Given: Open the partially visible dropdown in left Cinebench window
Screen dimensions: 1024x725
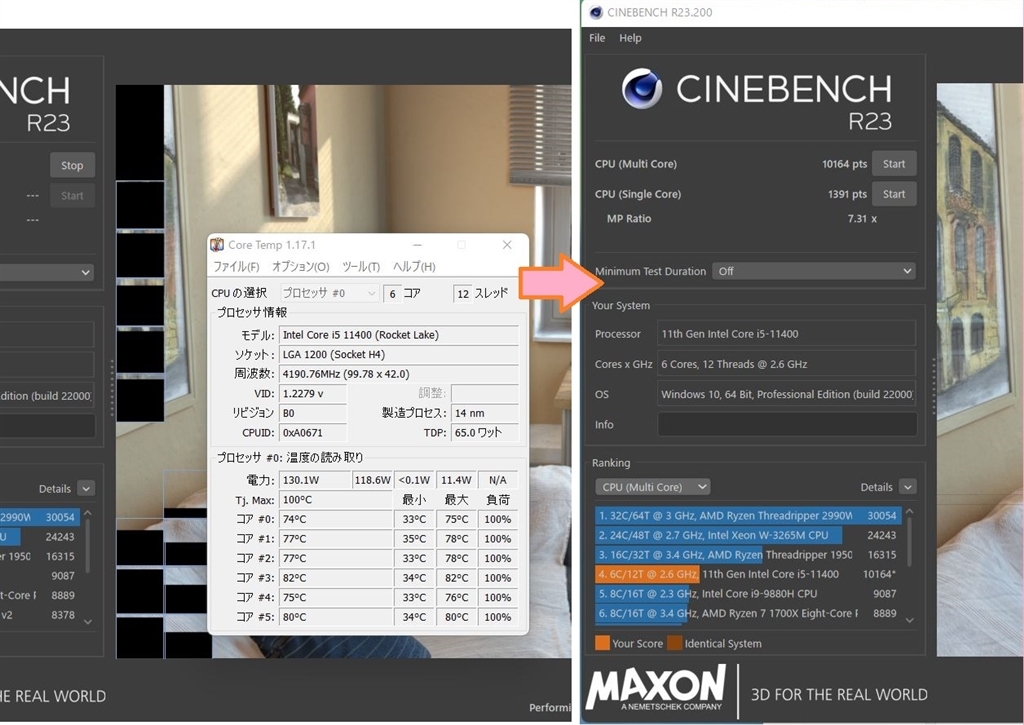Looking at the screenshot, I should tap(47, 272).
